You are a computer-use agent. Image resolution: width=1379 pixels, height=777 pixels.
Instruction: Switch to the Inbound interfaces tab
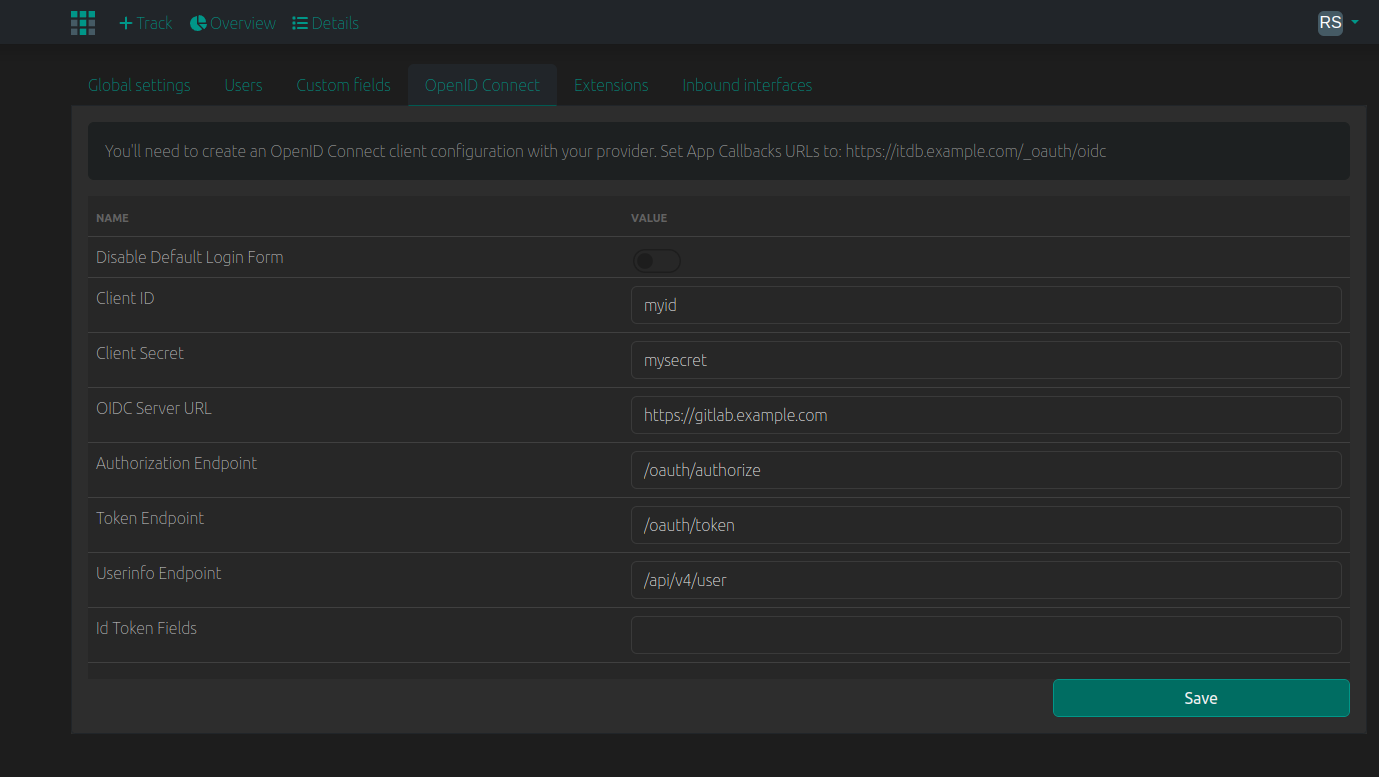(x=747, y=85)
